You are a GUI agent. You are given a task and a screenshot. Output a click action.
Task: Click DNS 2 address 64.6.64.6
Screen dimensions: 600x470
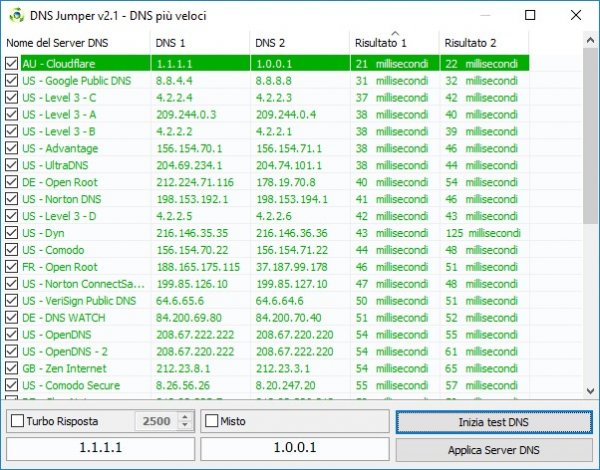[279, 300]
